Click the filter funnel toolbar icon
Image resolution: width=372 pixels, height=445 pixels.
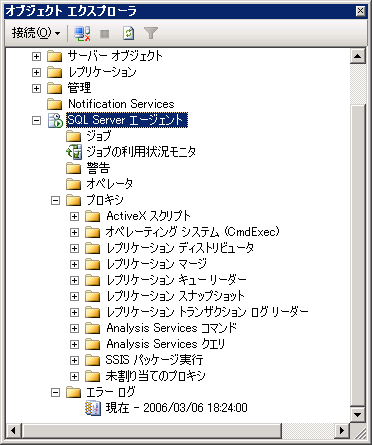pyautogui.click(x=151, y=33)
